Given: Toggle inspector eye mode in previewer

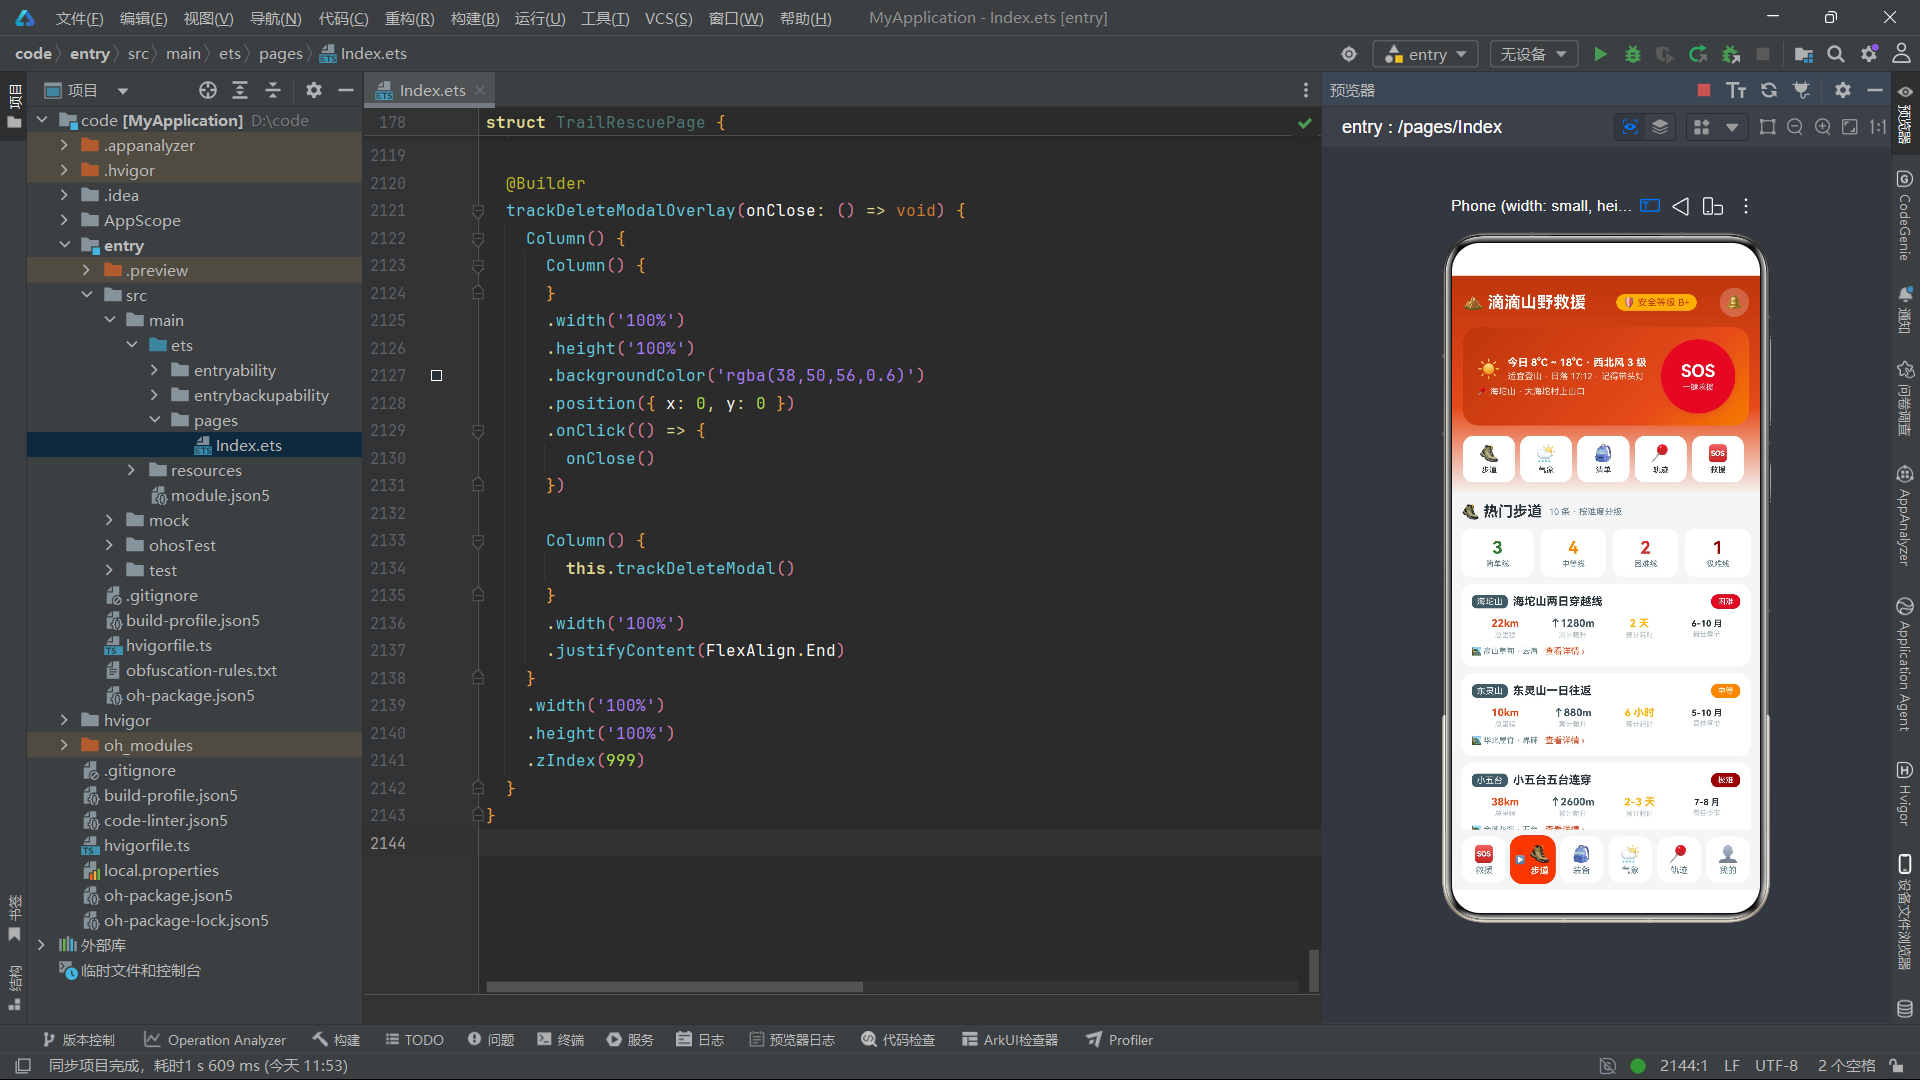Looking at the screenshot, I should click(1630, 127).
